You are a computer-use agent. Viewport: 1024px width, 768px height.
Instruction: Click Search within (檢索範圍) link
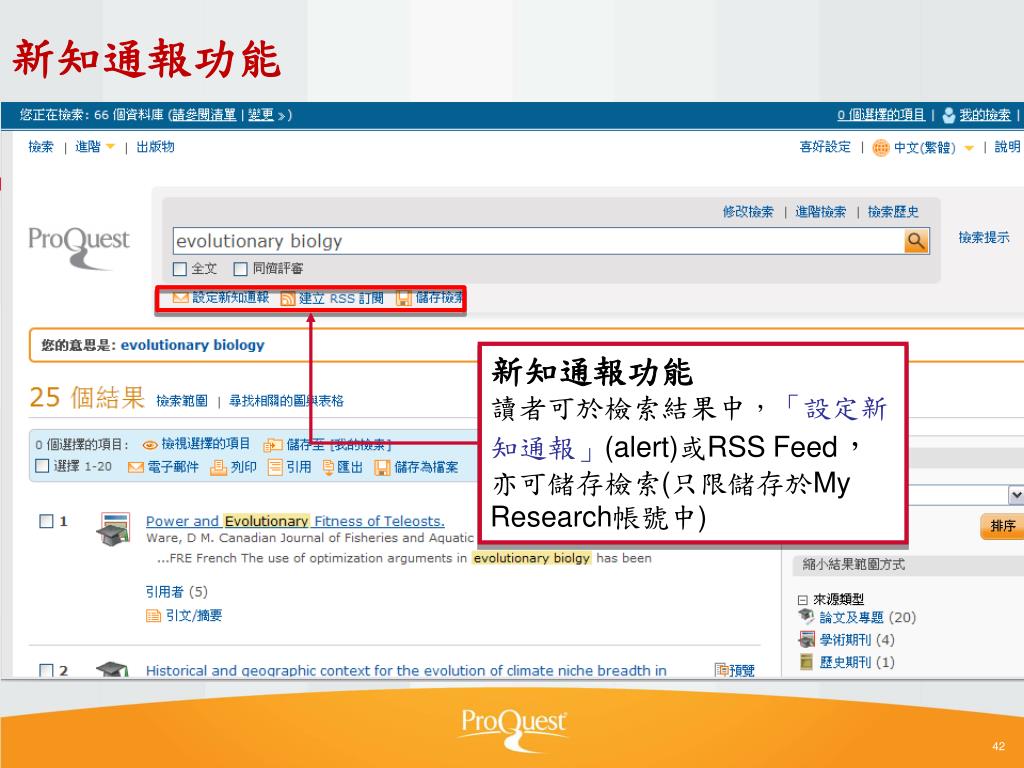pos(182,401)
